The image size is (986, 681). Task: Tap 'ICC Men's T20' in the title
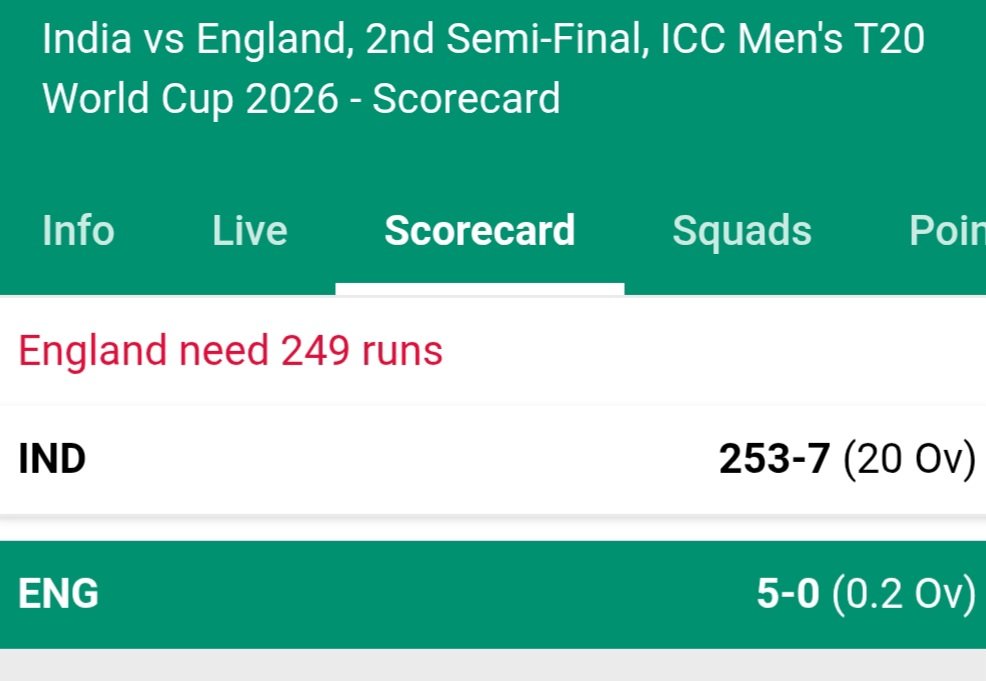tap(792, 41)
